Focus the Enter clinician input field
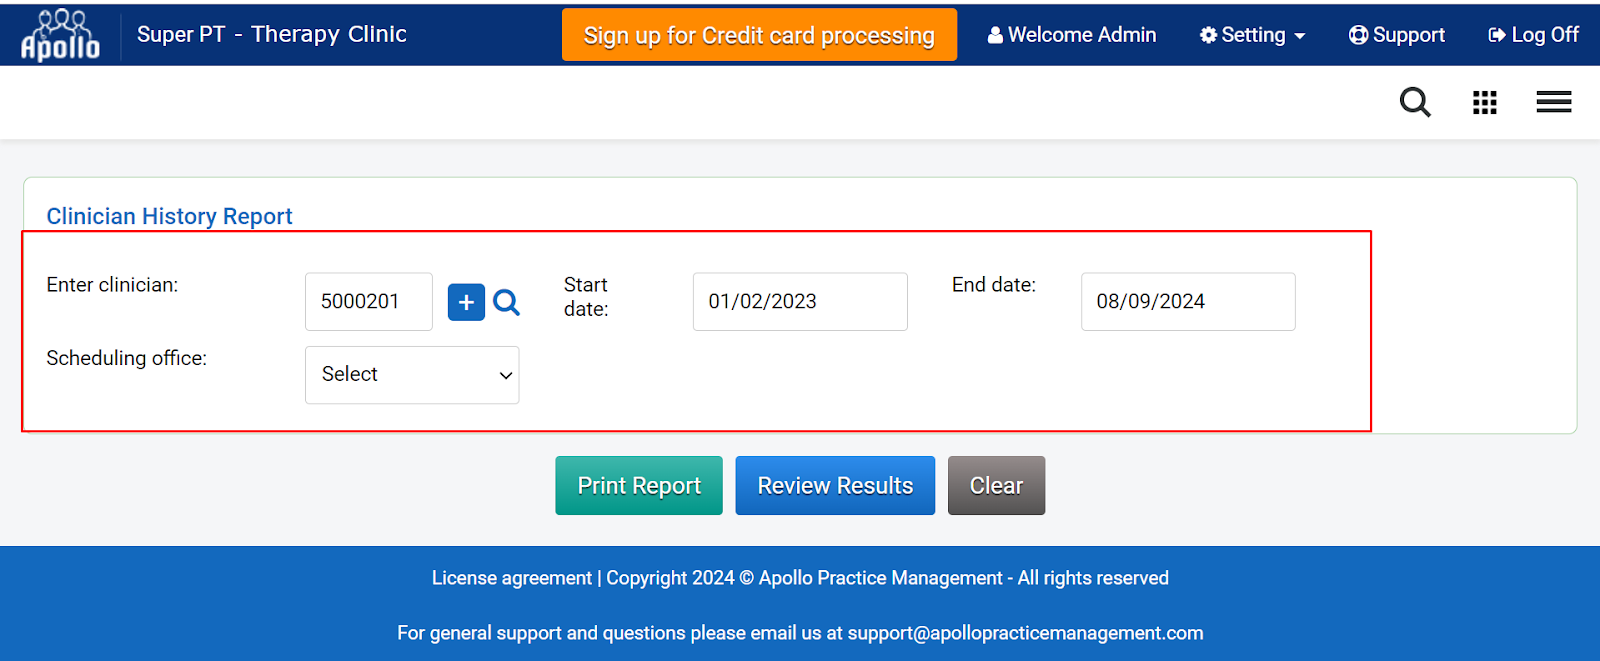The height and width of the screenshot is (661, 1600). pos(368,302)
